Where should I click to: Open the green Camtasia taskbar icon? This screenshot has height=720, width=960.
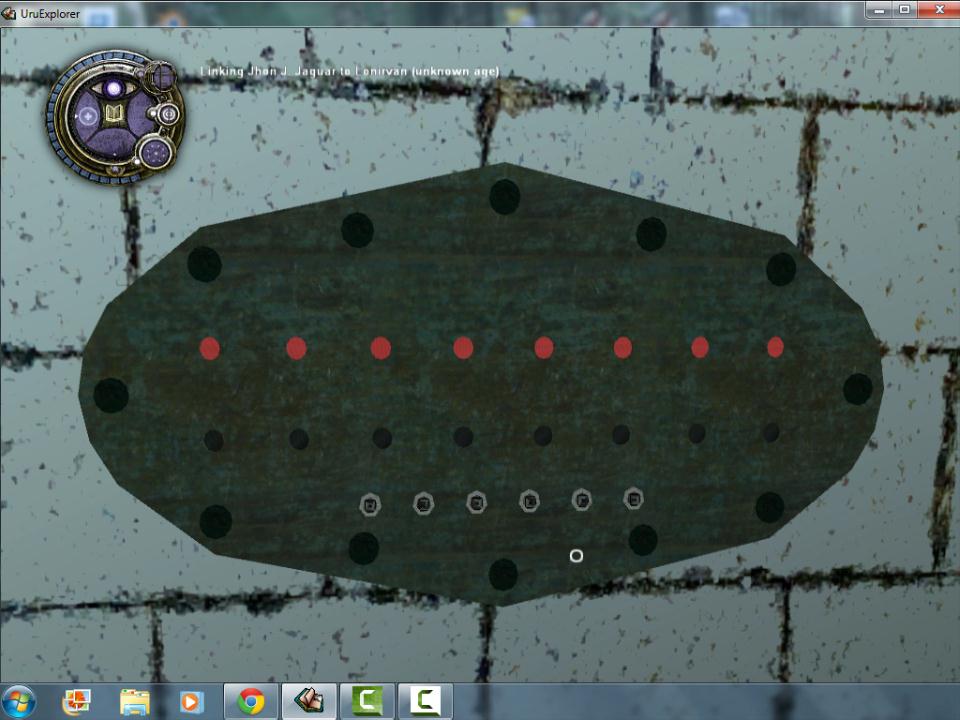point(367,702)
